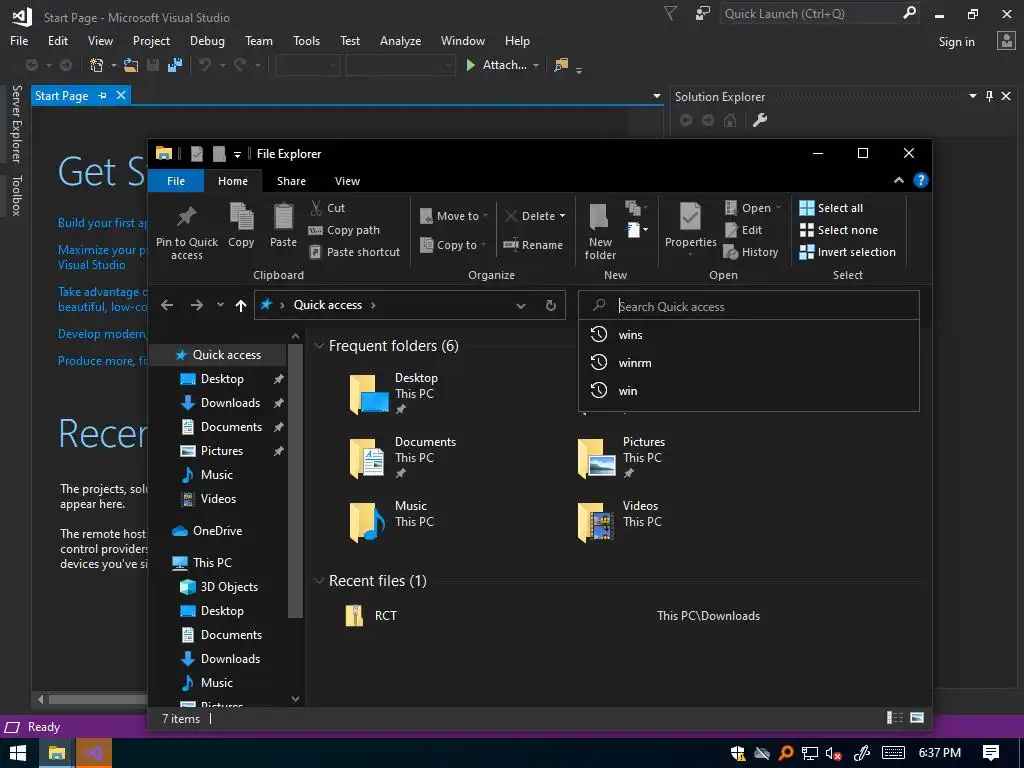This screenshot has width=1024, height=768.
Task: Click Cut in Clipboard group
Action: click(327, 208)
